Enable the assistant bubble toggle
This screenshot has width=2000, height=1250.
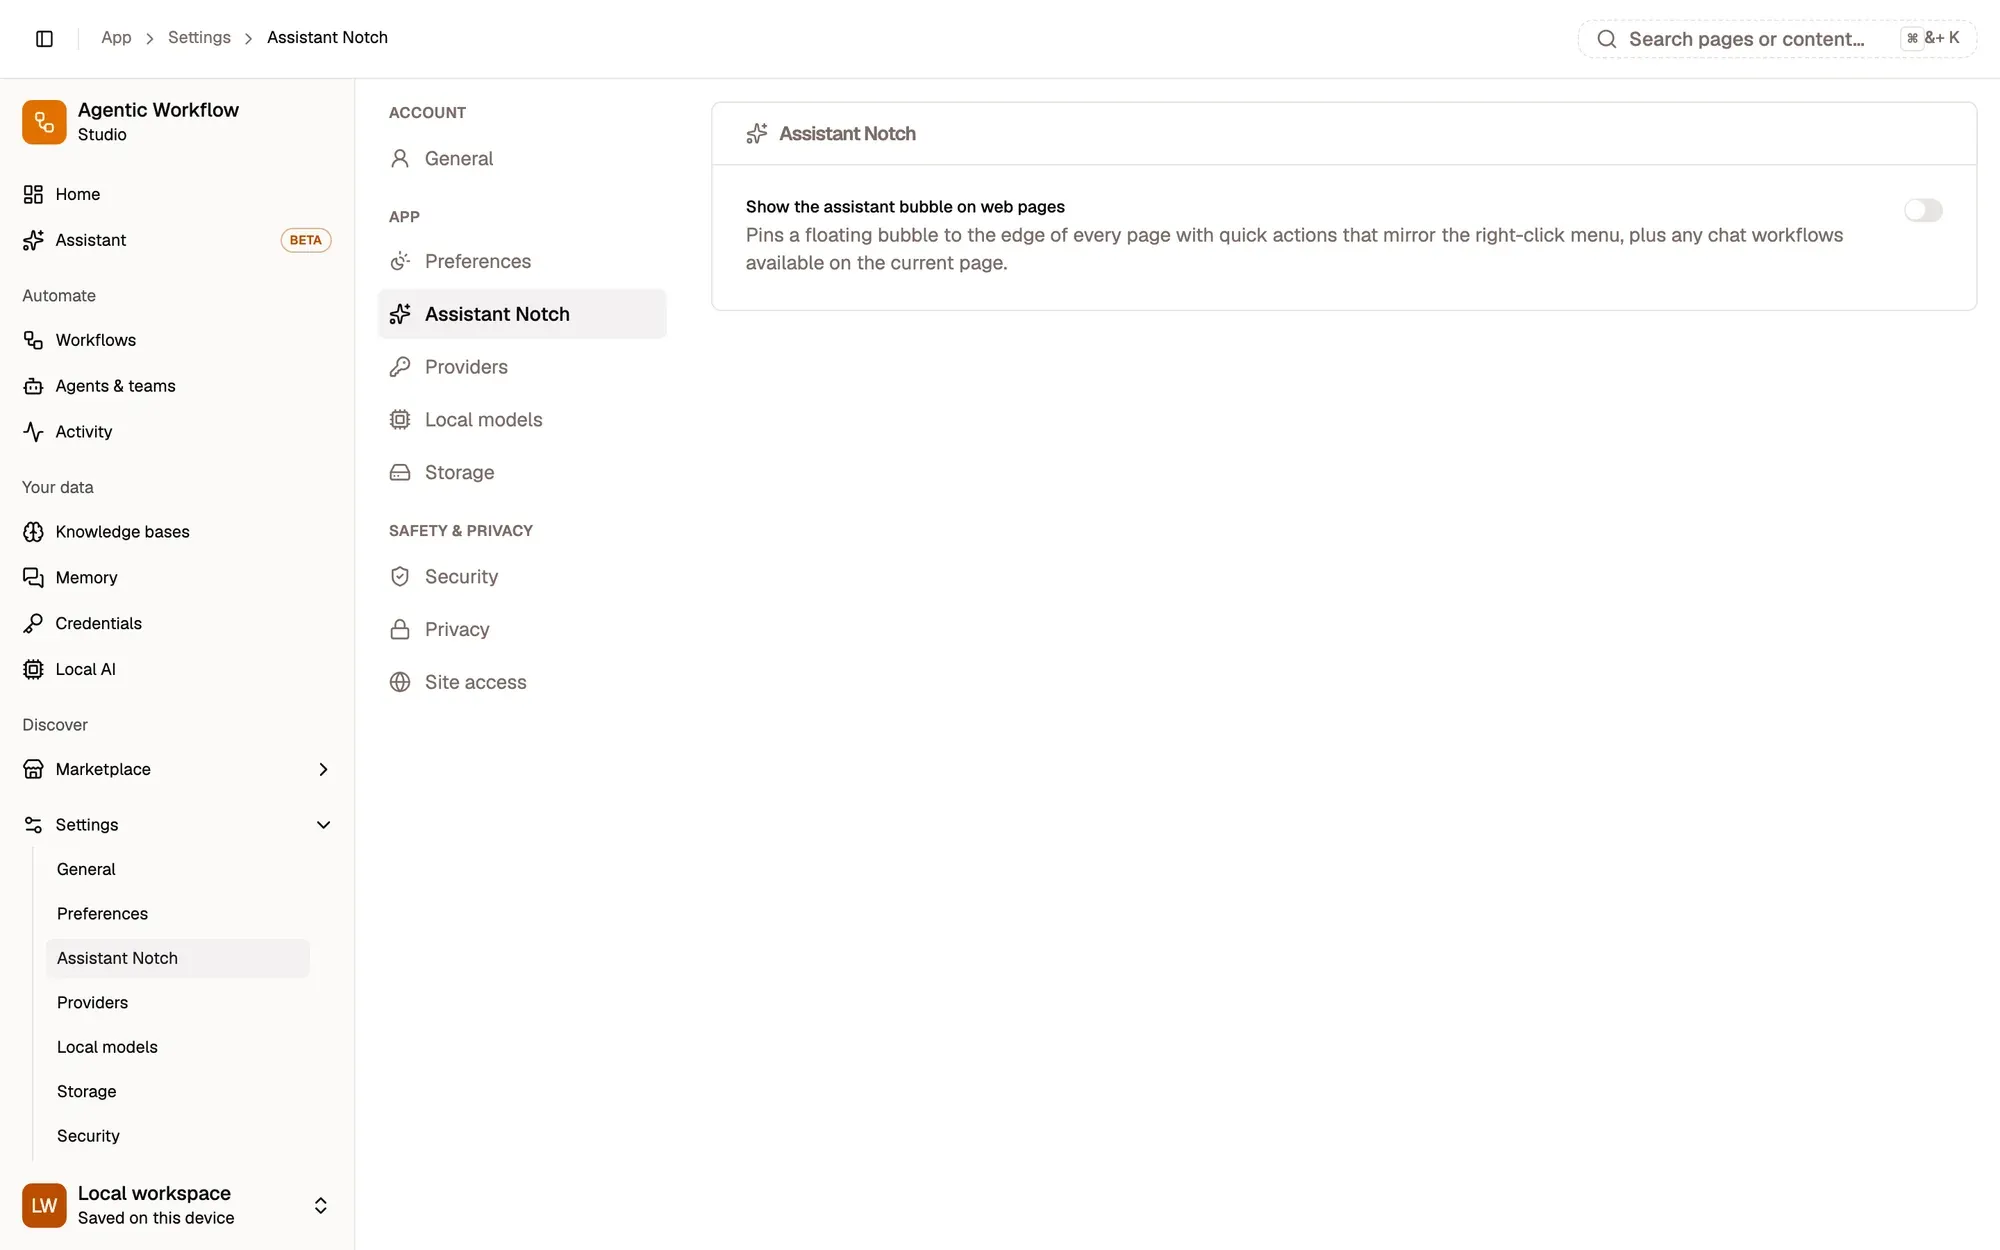coord(1923,210)
